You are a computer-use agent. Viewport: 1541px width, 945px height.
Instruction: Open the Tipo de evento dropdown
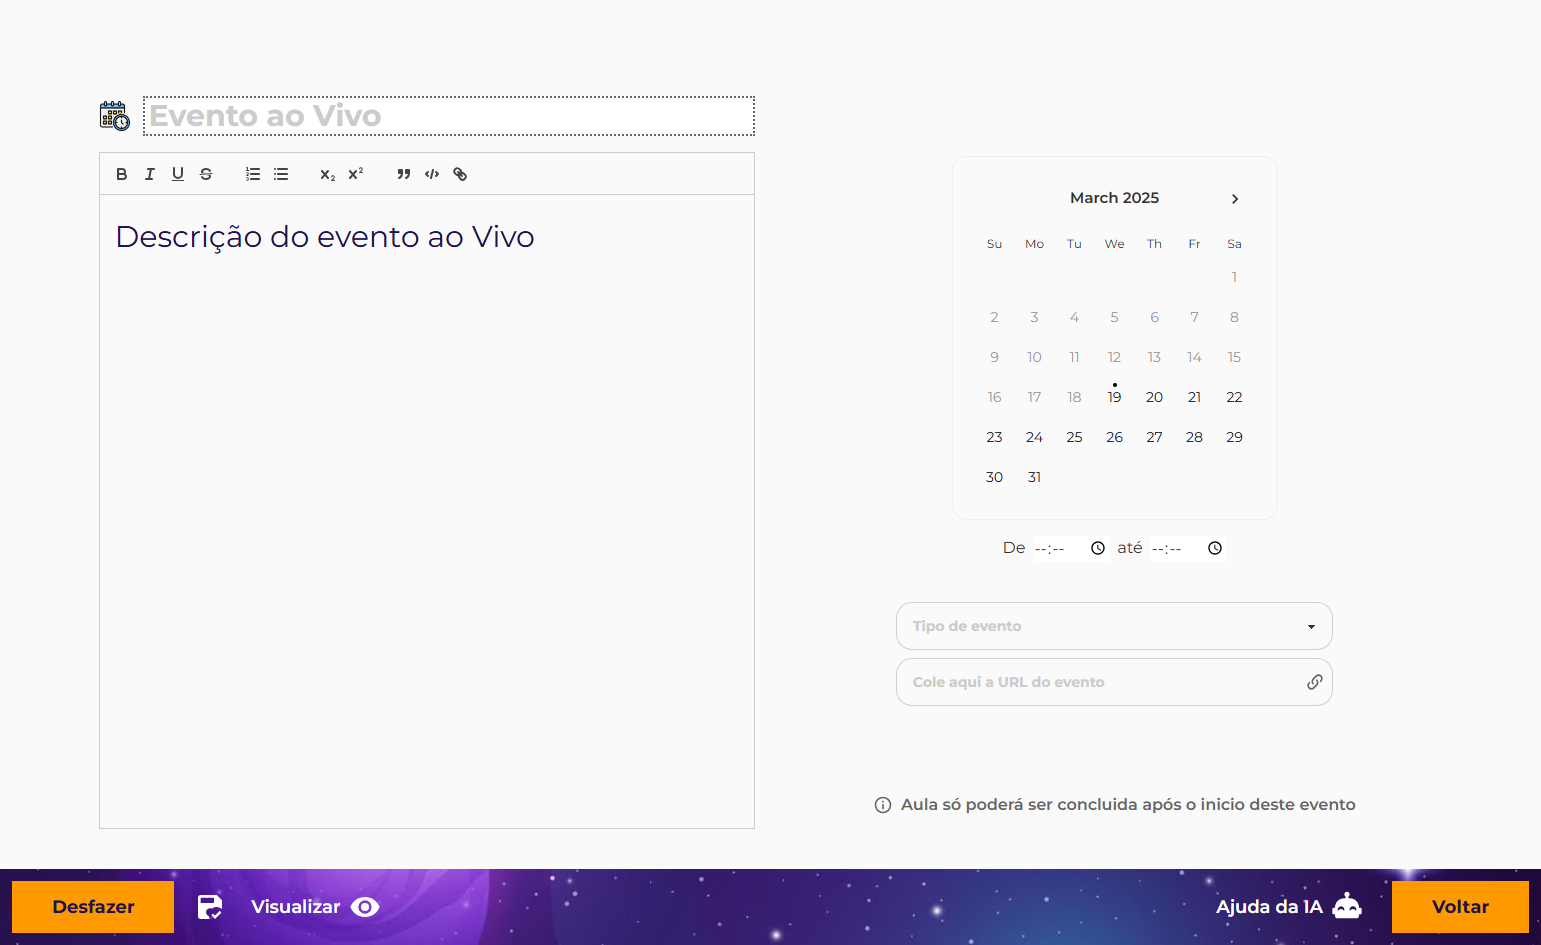coord(1114,626)
